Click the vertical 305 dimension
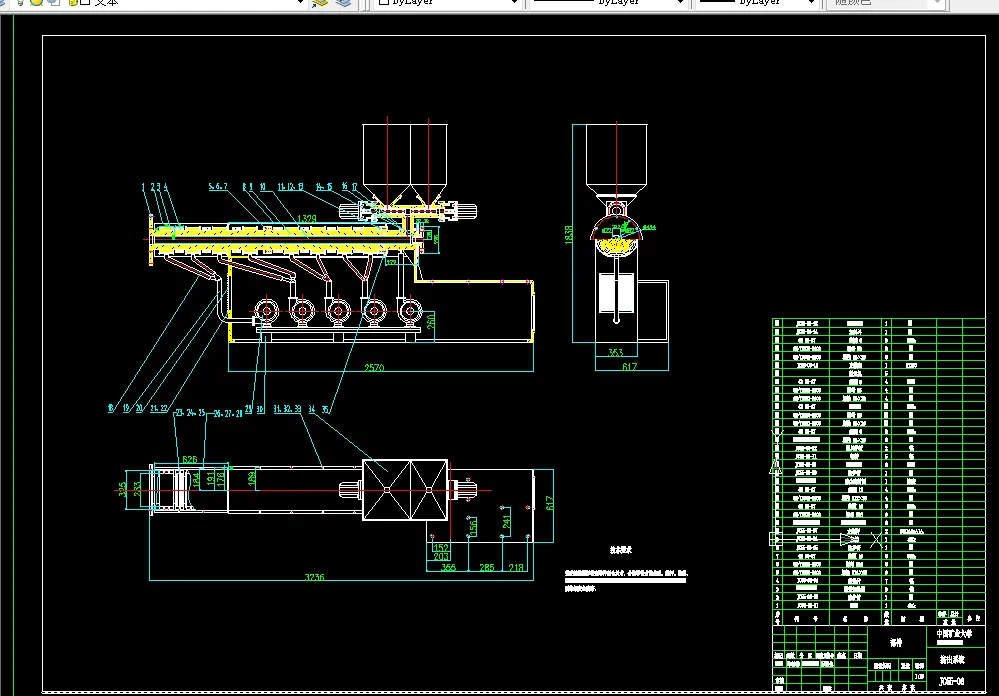Viewport: 999px width, 696px height. 122,489
